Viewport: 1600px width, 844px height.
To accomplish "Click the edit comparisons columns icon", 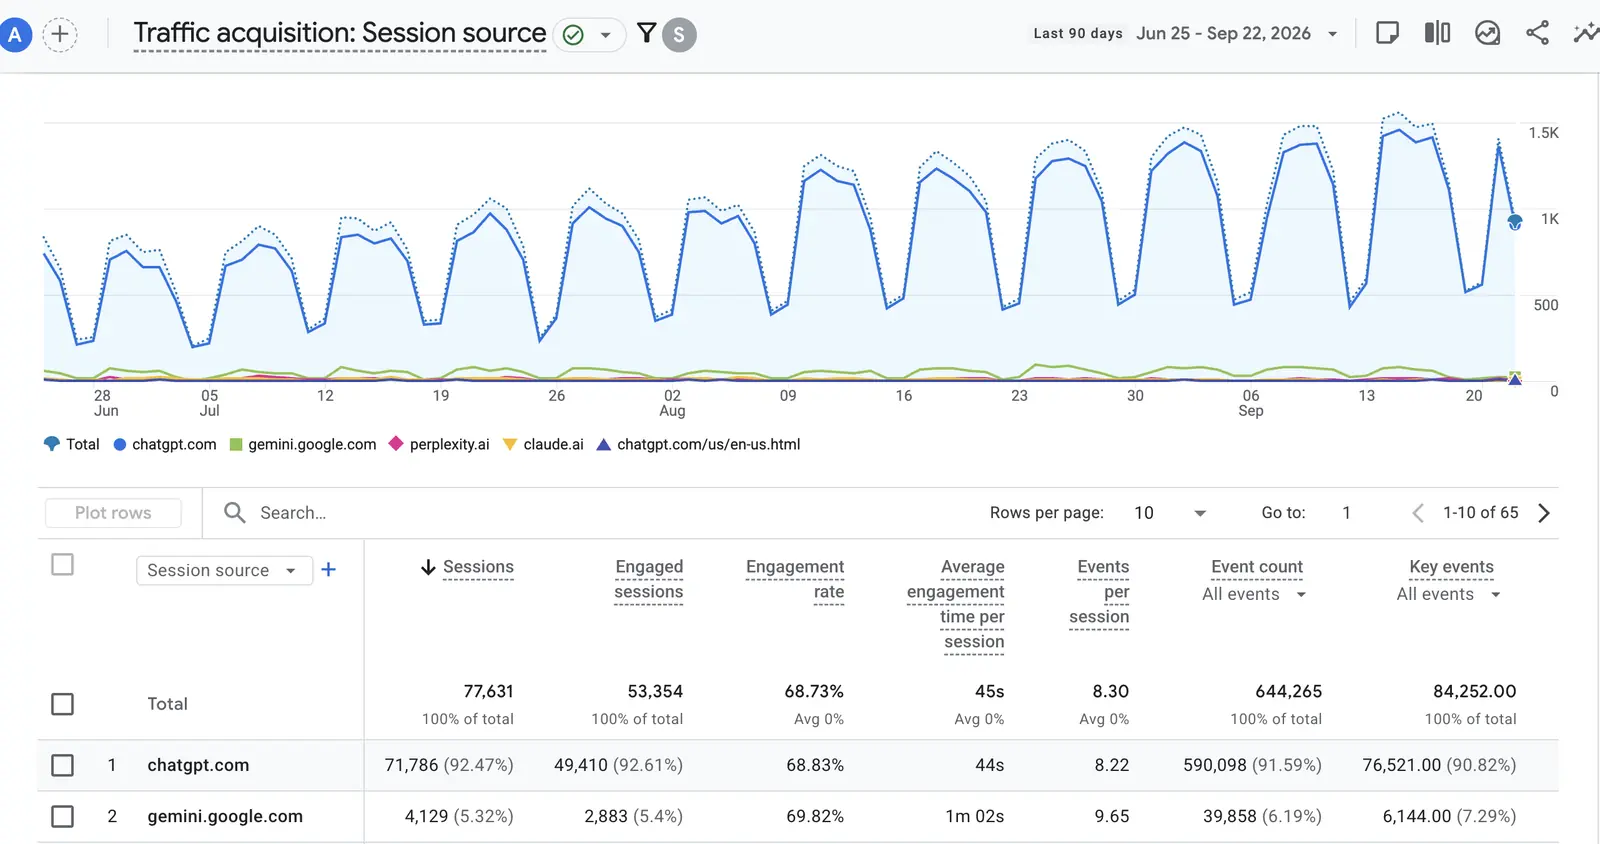I will pyautogui.click(x=1437, y=33).
